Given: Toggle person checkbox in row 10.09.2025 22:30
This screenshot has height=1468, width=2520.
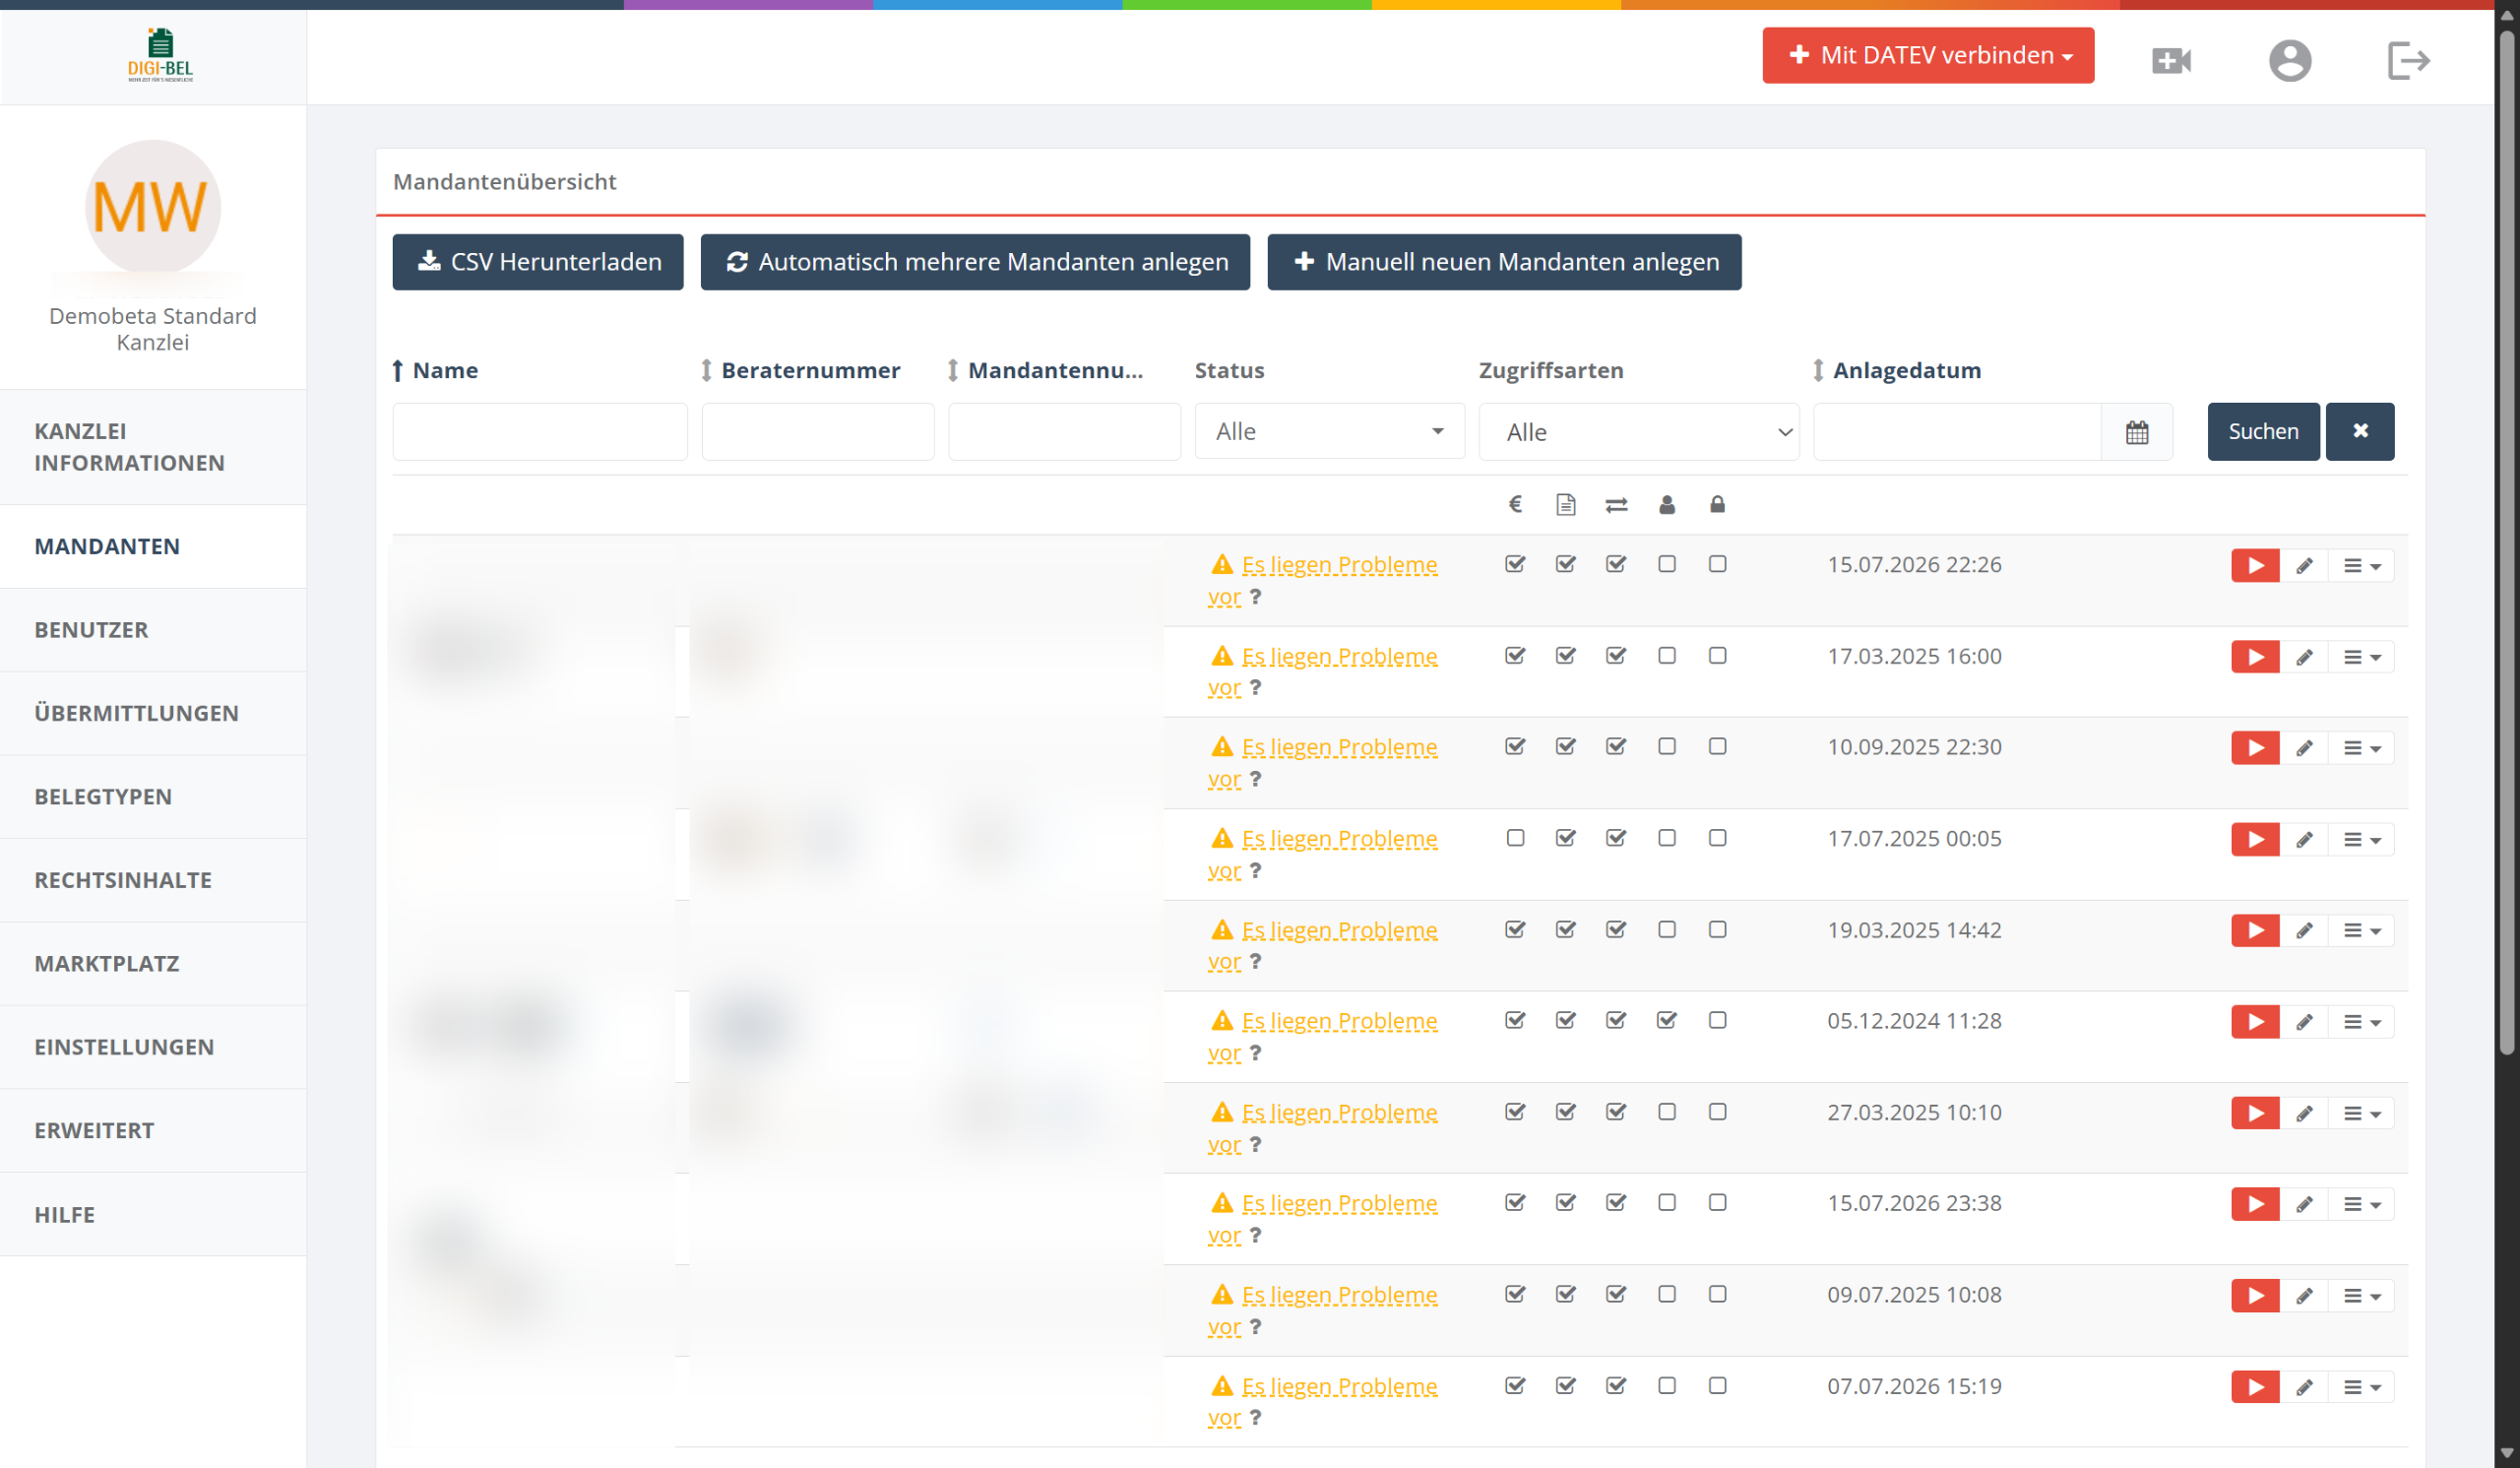Looking at the screenshot, I should coord(1666,746).
